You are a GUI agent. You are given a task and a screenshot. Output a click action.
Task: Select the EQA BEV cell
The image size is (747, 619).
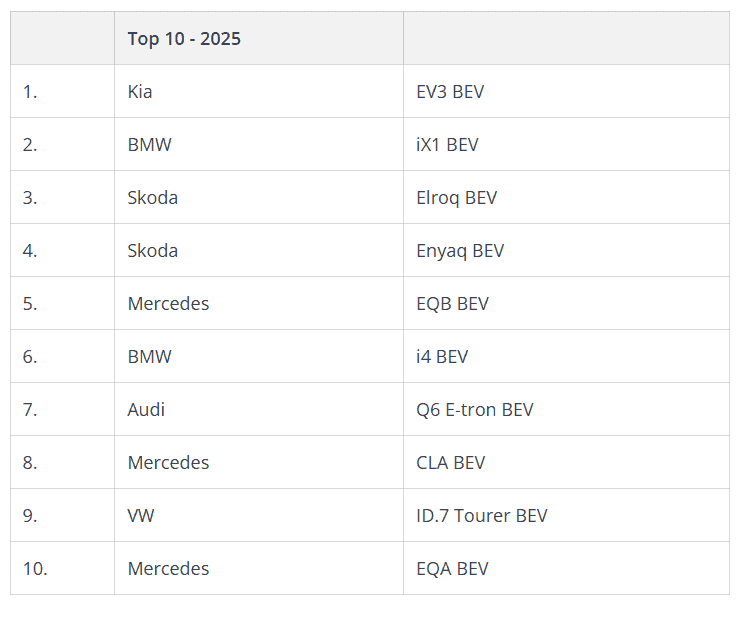point(452,569)
